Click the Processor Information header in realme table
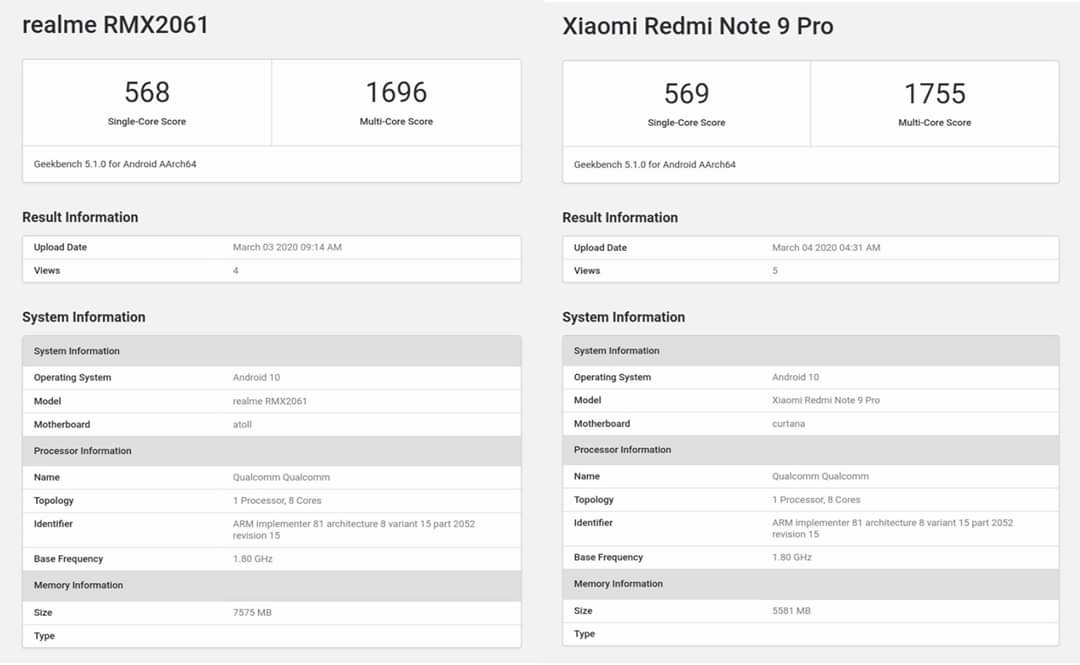Viewport: 1080px width, 665px height. tap(83, 451)
